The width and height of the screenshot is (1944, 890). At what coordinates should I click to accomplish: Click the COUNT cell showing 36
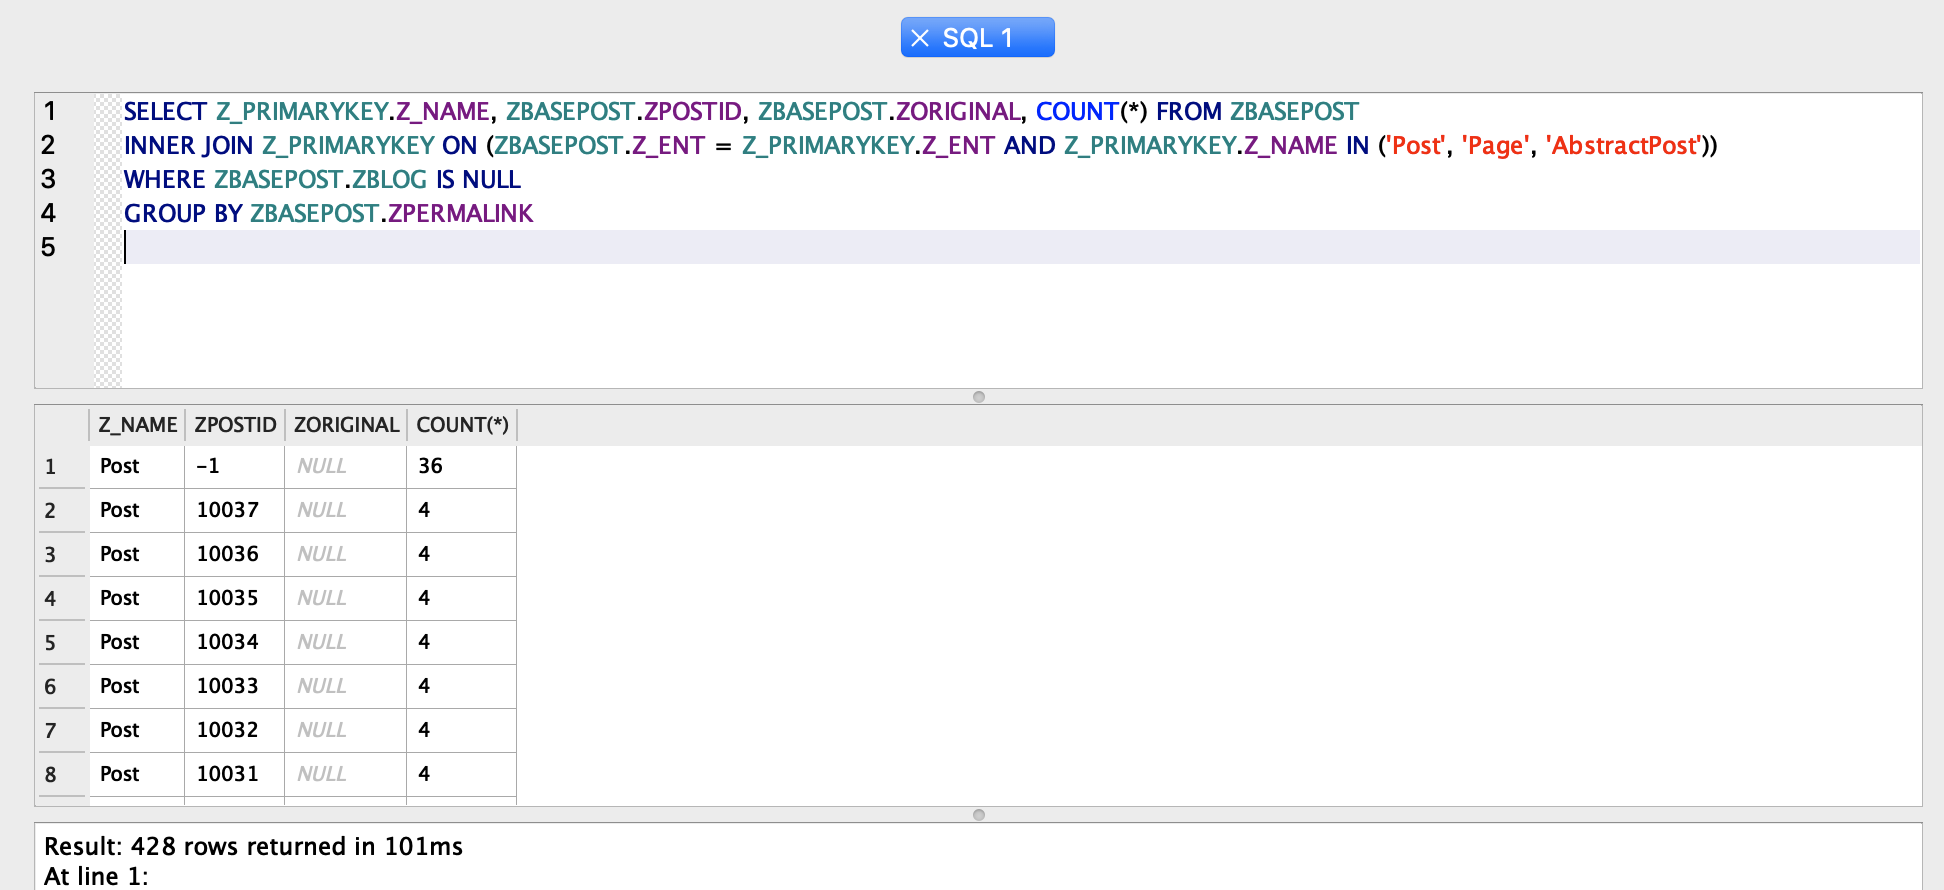coord(461,466)
